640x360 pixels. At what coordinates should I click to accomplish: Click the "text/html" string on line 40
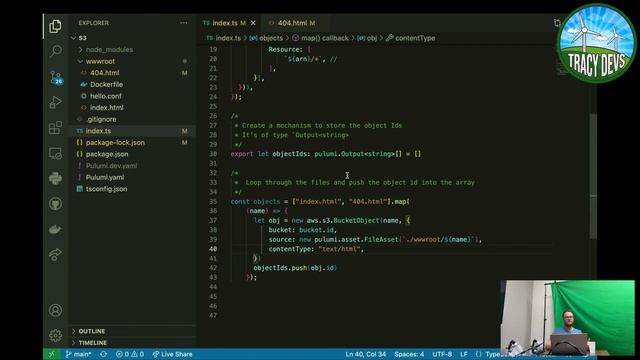340,249
